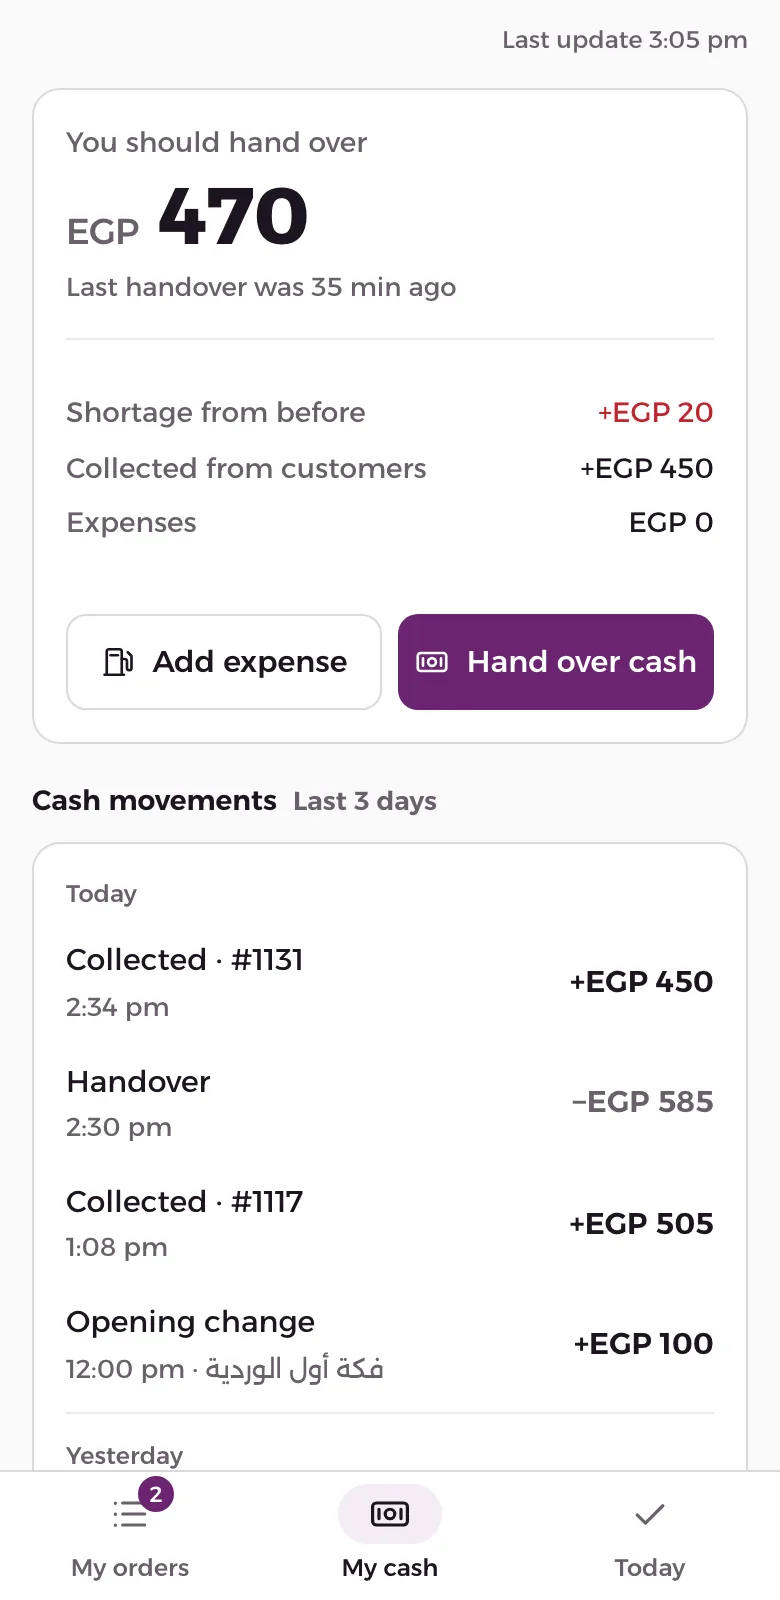Tap the fuel pump icon on Add expense
The image size is (780, 1600).
point(118,662)
